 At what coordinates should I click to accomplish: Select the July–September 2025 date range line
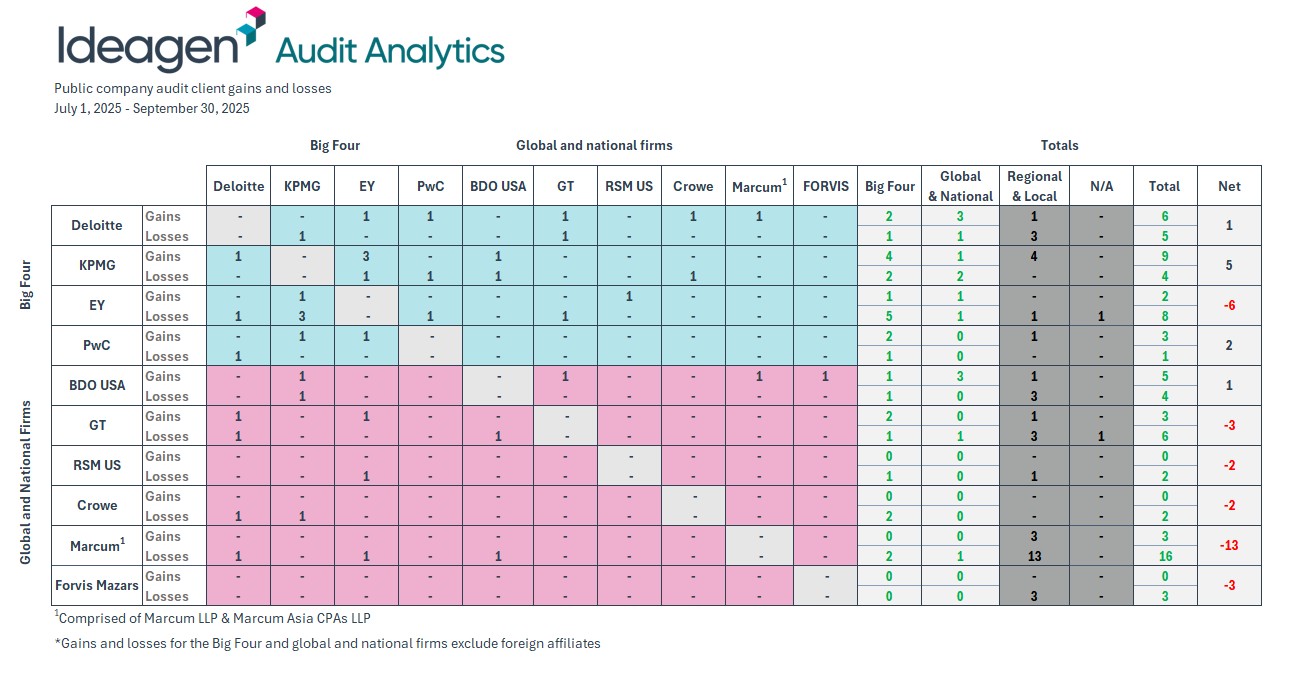point(152,108)
